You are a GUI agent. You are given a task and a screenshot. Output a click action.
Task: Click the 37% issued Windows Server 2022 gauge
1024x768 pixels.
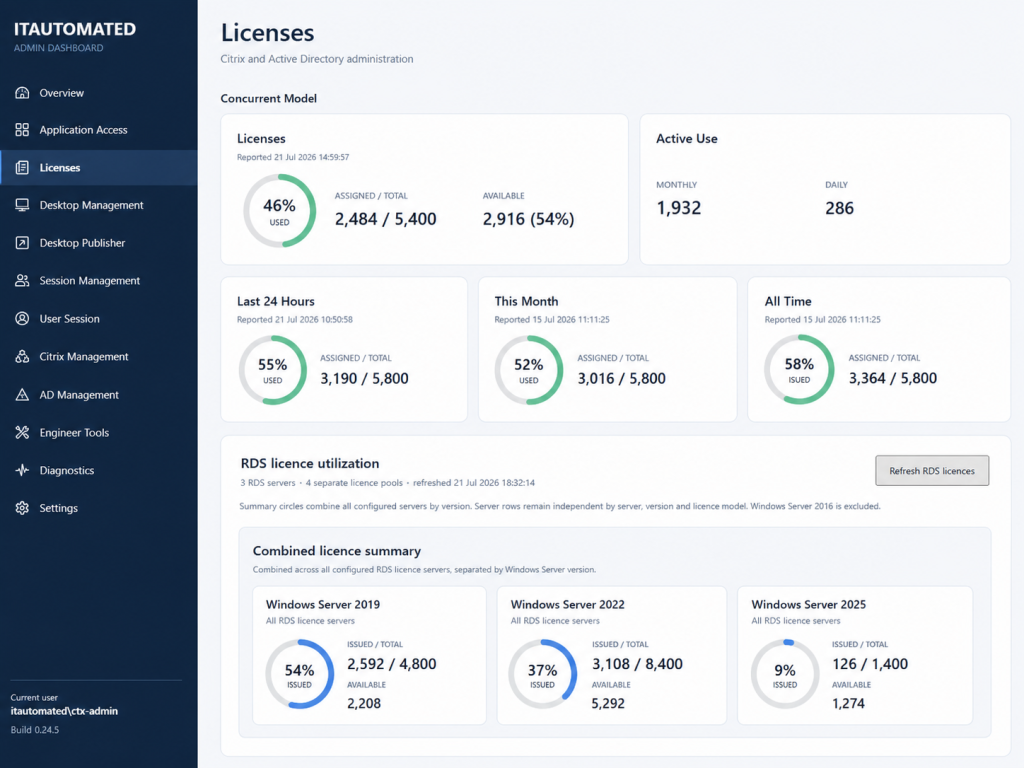(543, 675)
